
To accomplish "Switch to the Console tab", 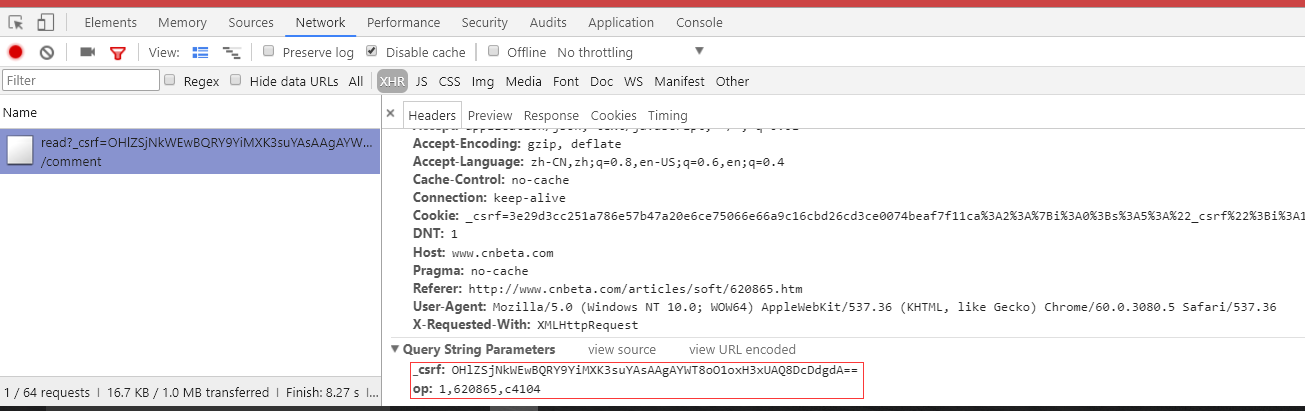I will 699,22.
